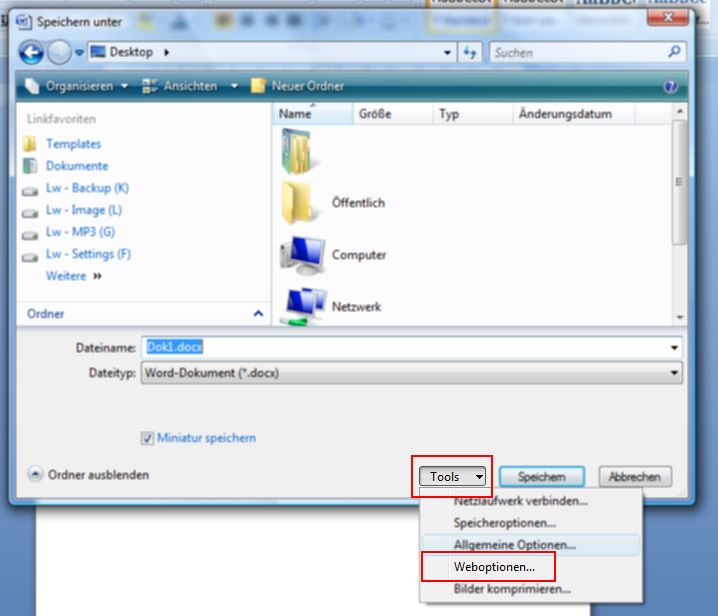Viewport: 718px width, 616px height.
Task: Select the unnamed user folder icon
Action: pos(298,152)
